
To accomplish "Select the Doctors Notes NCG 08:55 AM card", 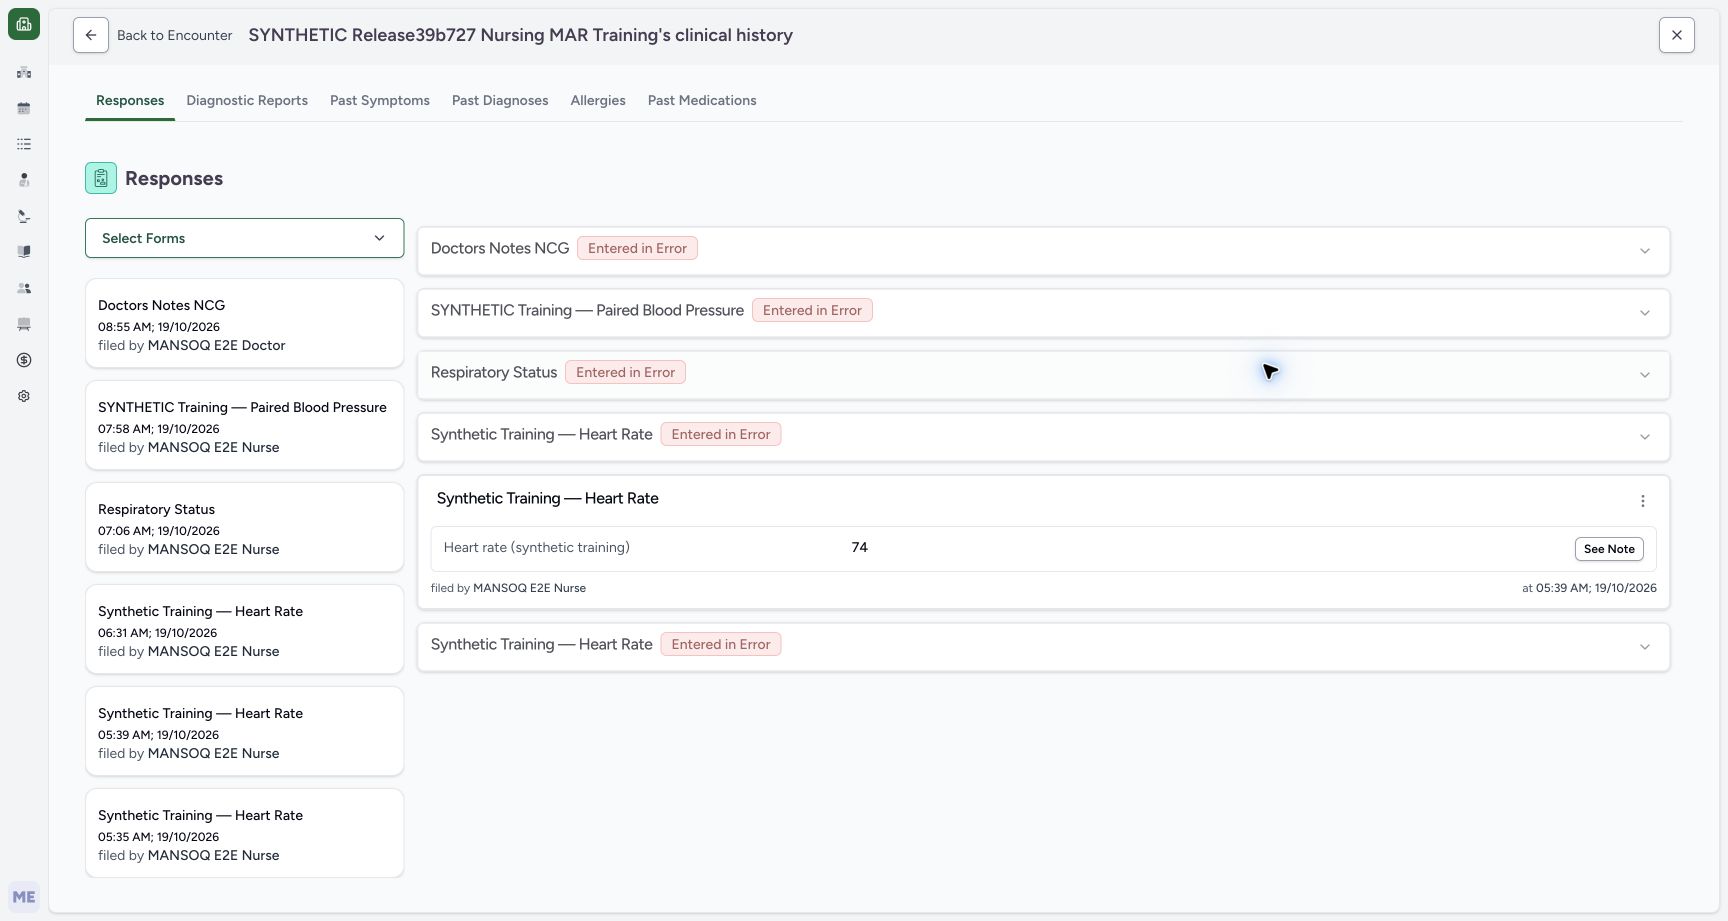I will (245, 324).
